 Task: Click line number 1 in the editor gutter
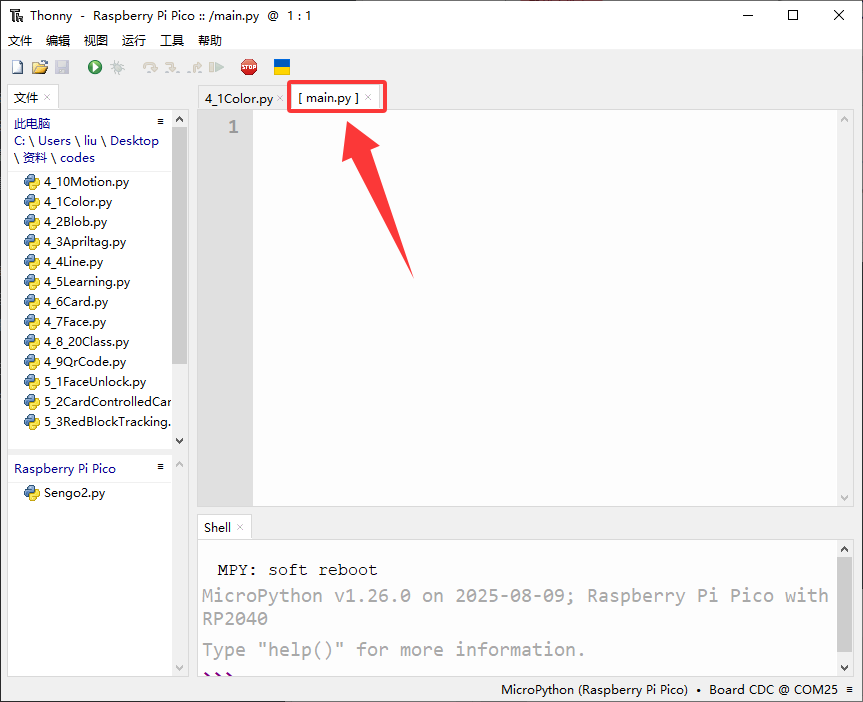coord(233,127)
